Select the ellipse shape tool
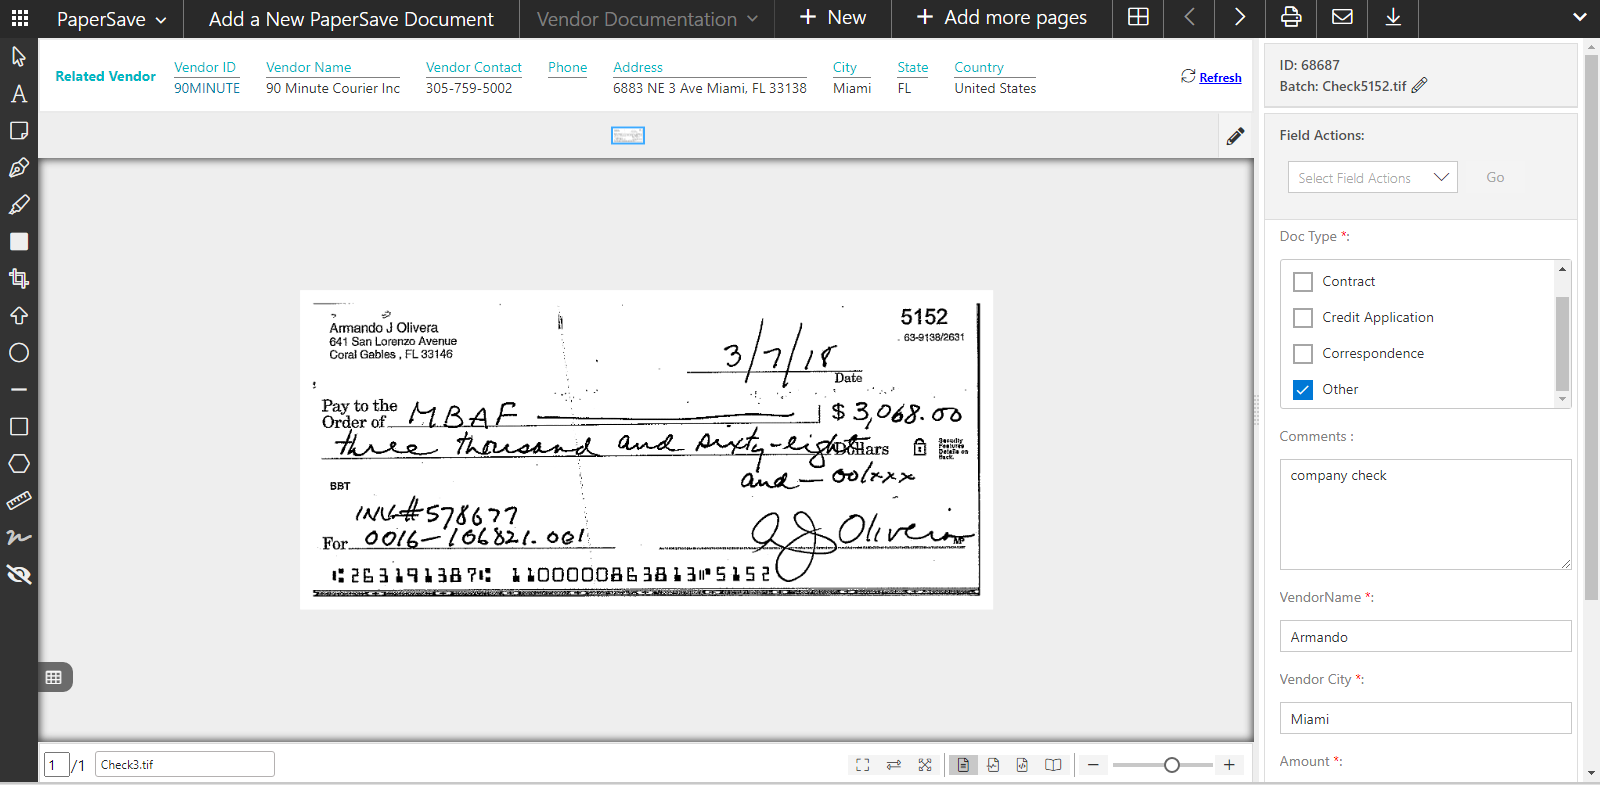Viewport: 1600px width, 785px height. 19,353
